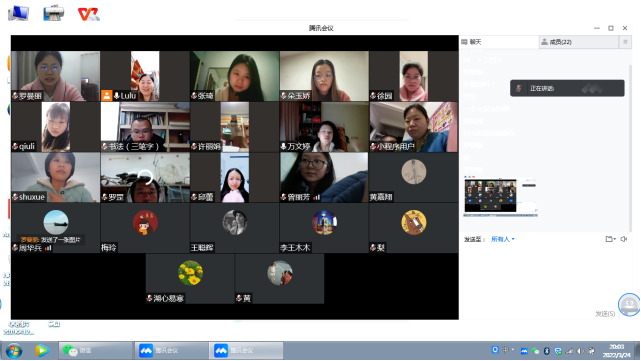Open the shared screenshot image in chat

coord(501,196)
